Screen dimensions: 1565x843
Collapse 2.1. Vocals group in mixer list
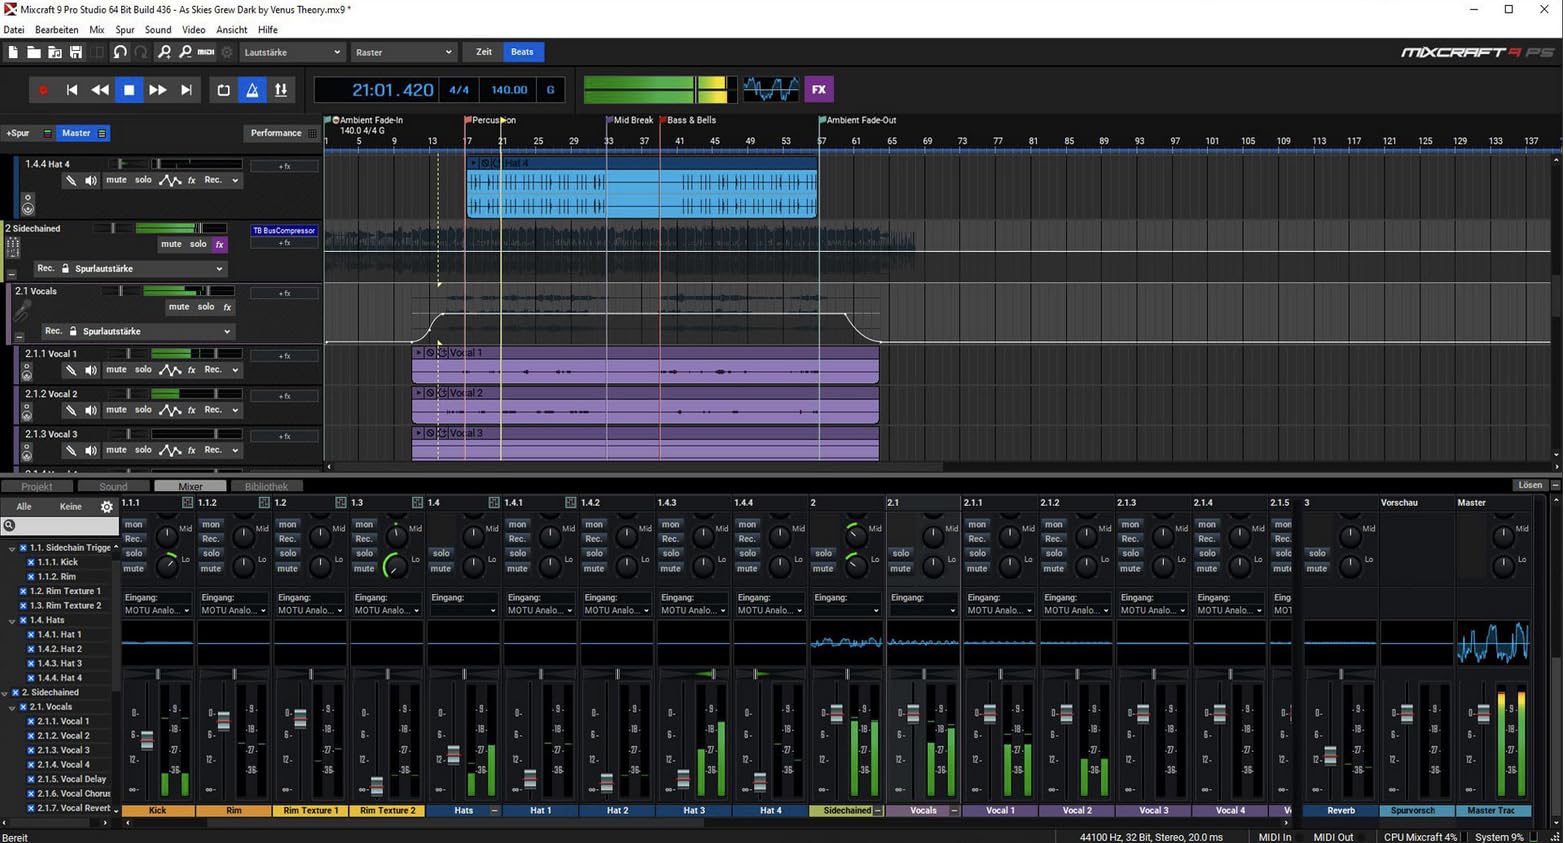[x=12, y=707]
